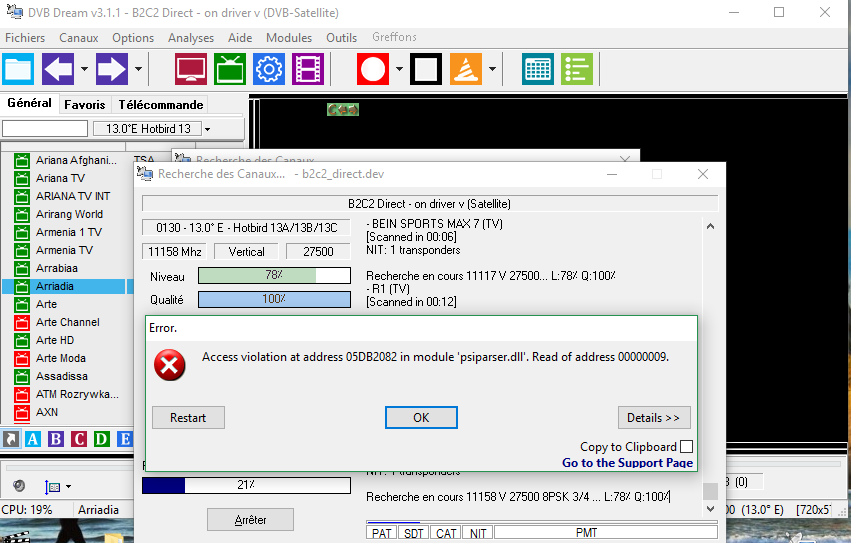This screenshot has height=543, width=851.
Task: Select favorites group D icon
Action: point(101,439)
